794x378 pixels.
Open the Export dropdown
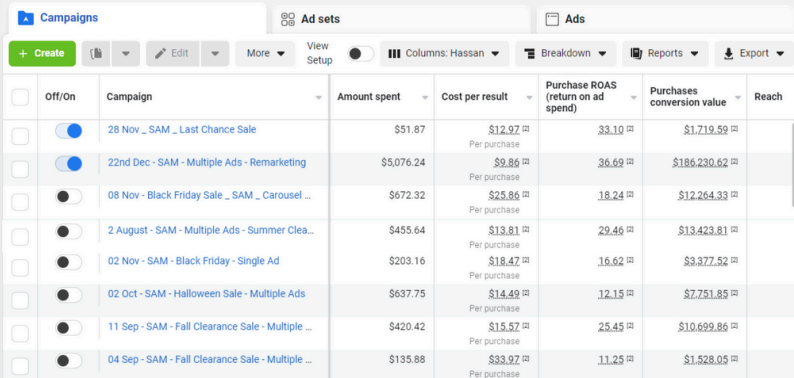pos(755,54)
